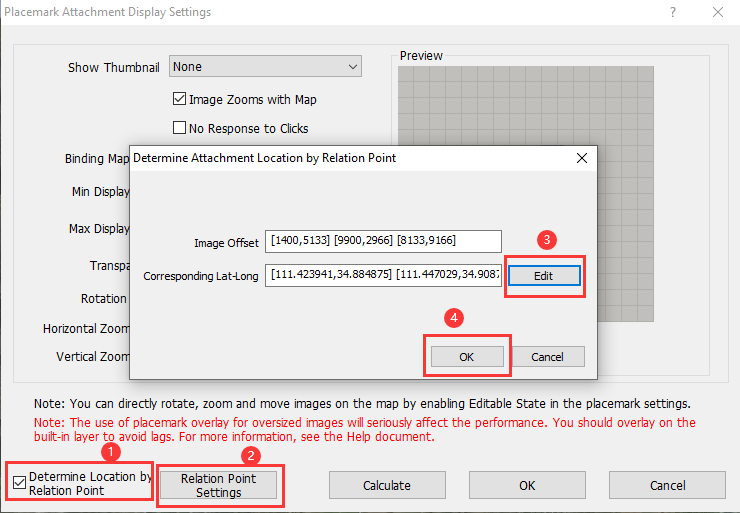Open Relation Point Settings

coord(219,485)
